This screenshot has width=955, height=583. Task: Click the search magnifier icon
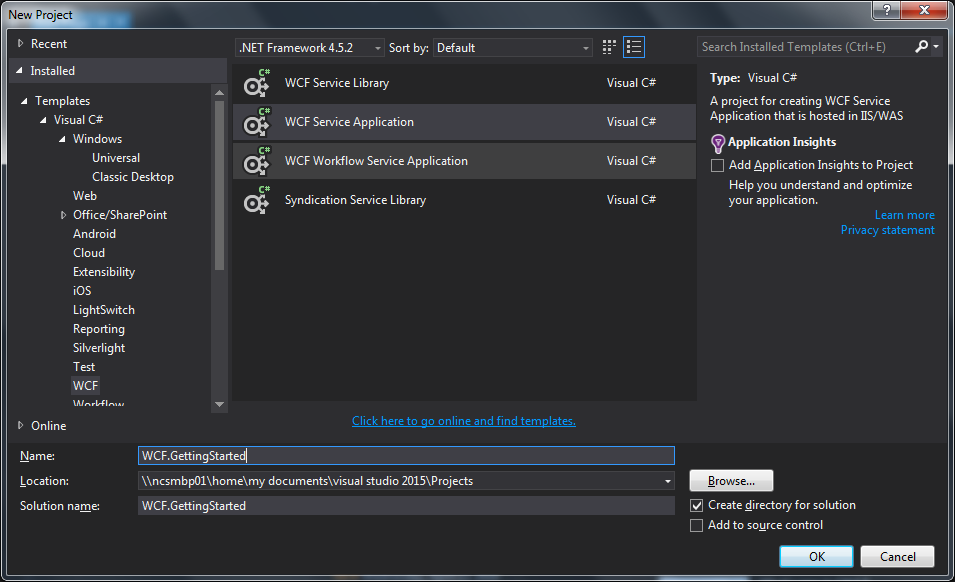click(x=920, y=46)
